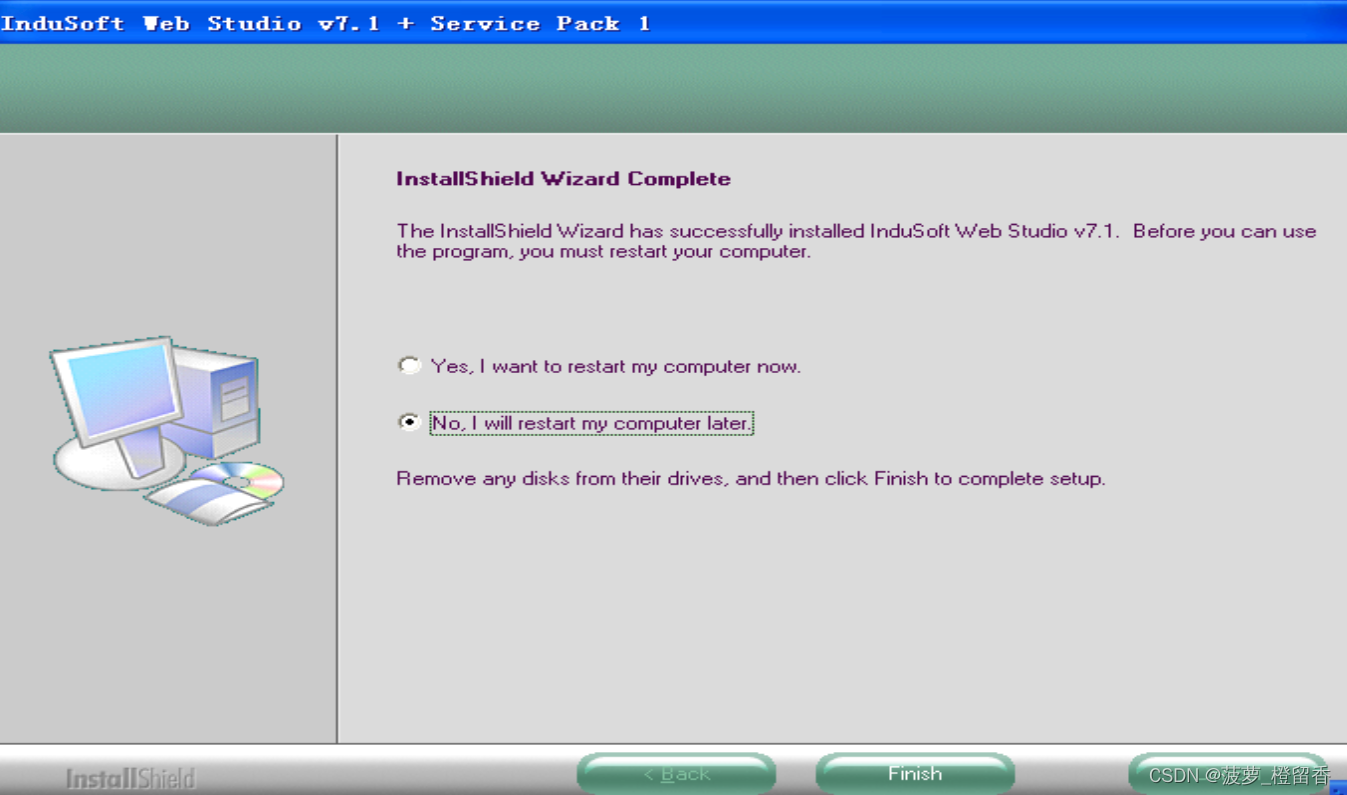Click the disabled Back button
Screen dimensions: 1347x795
coord(676,774)
